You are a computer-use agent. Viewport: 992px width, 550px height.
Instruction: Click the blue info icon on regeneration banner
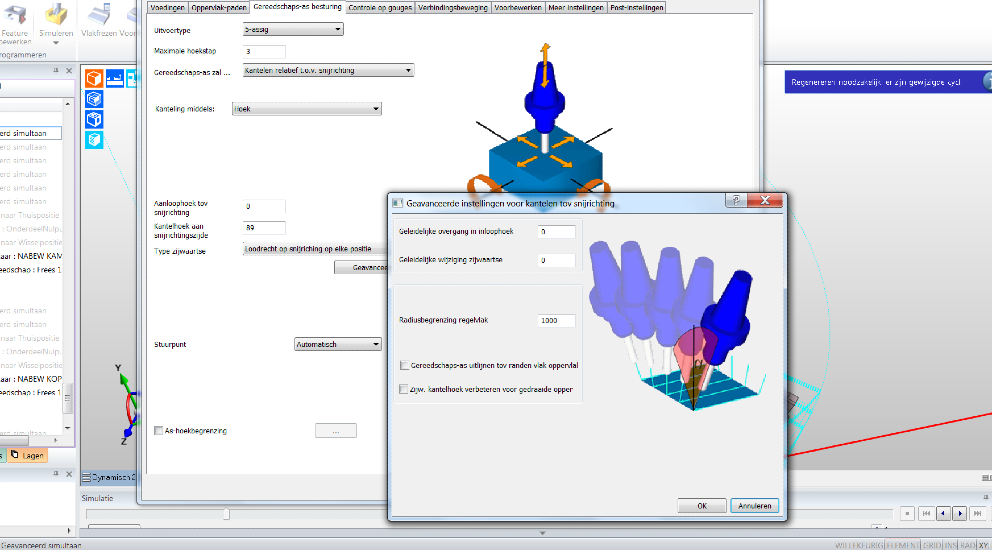point(988,82)
